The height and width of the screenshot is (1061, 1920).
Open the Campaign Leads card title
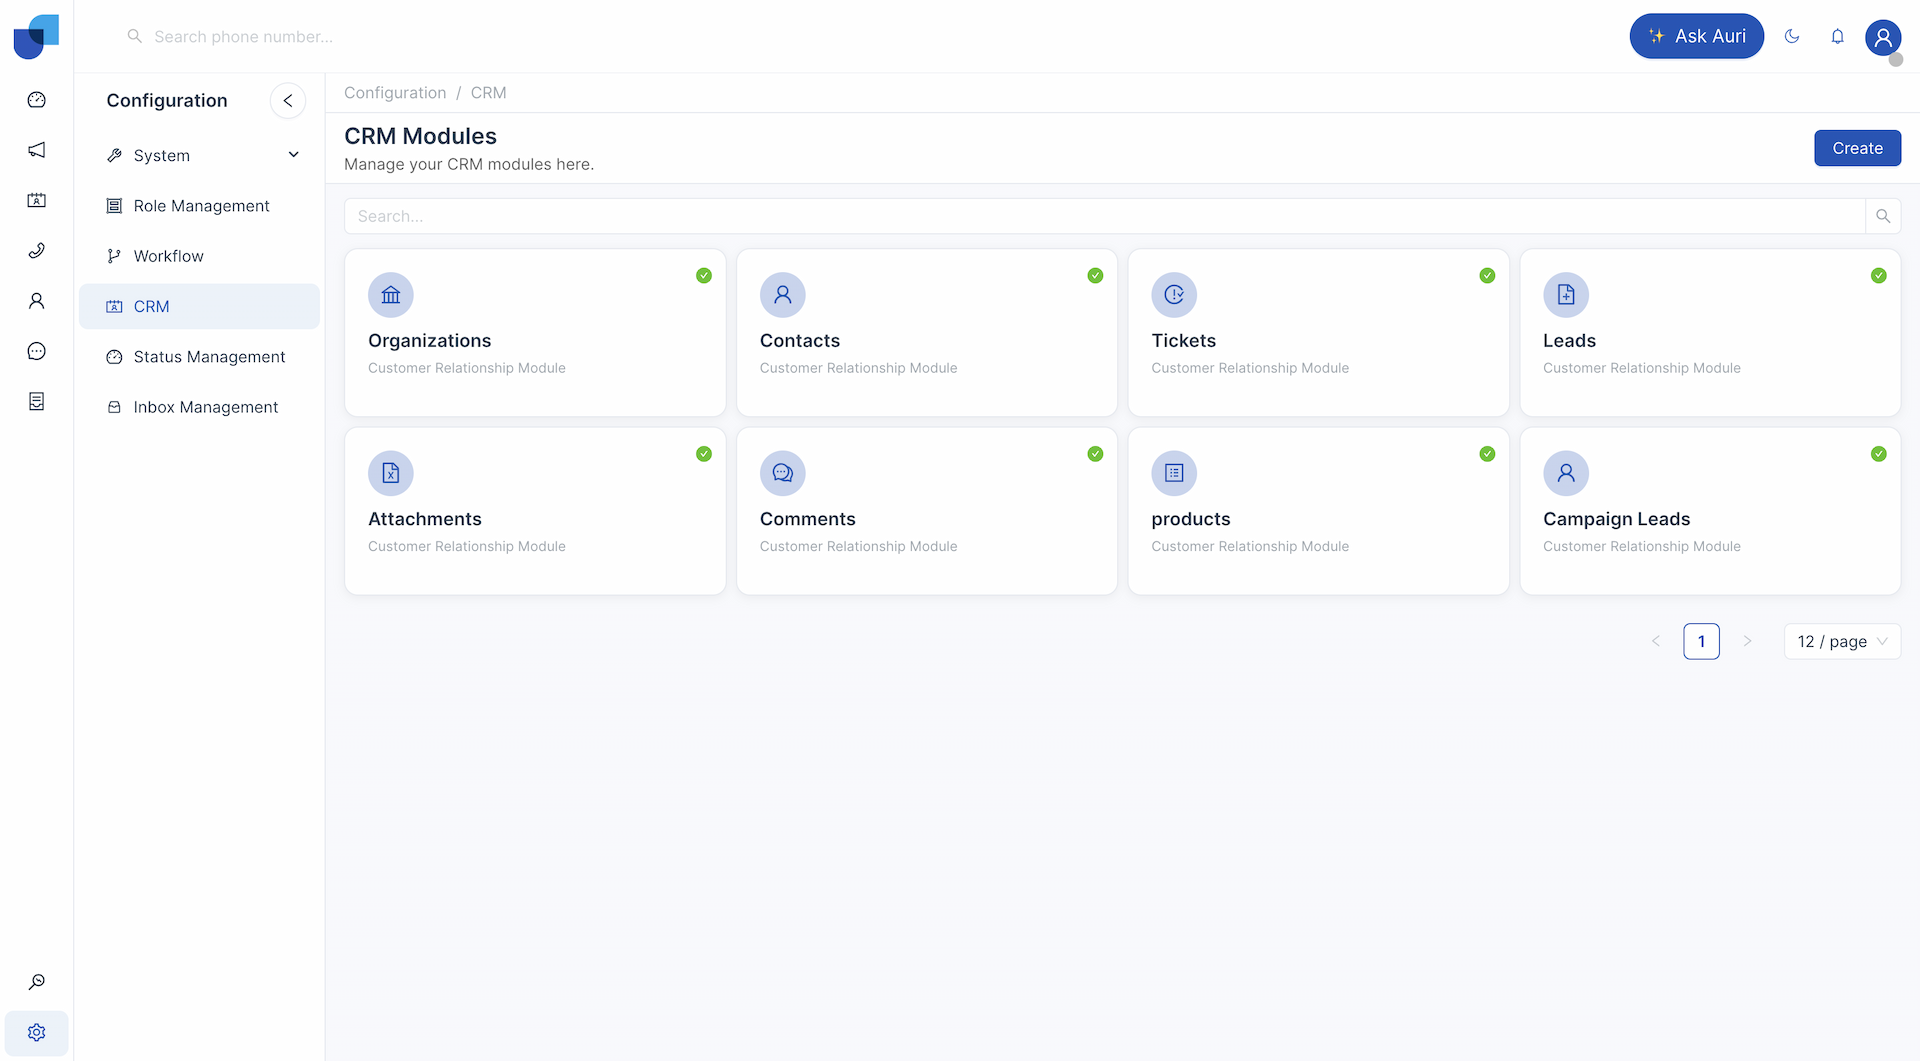(x=1616, y=519)
